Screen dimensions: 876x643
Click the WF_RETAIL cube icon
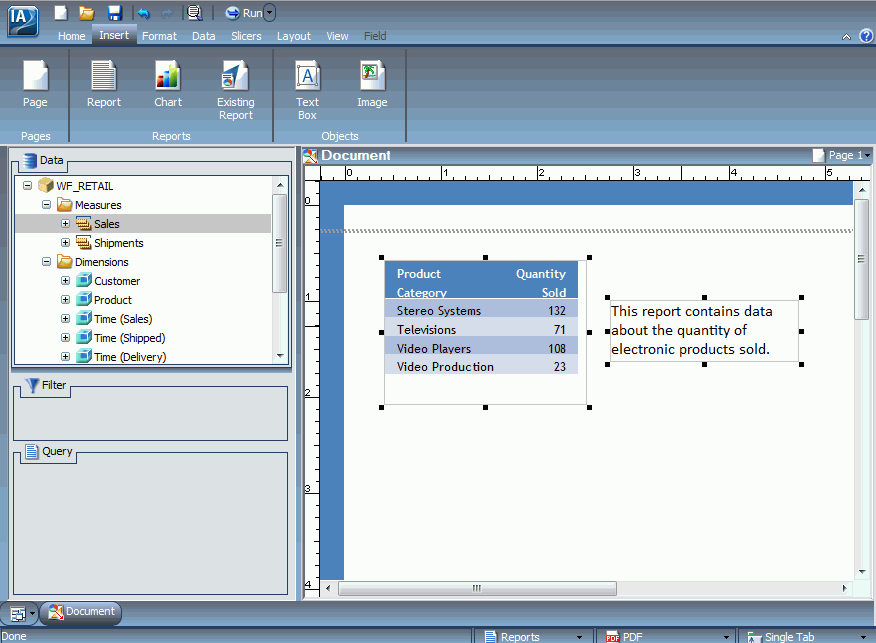[x=46, y=185]
